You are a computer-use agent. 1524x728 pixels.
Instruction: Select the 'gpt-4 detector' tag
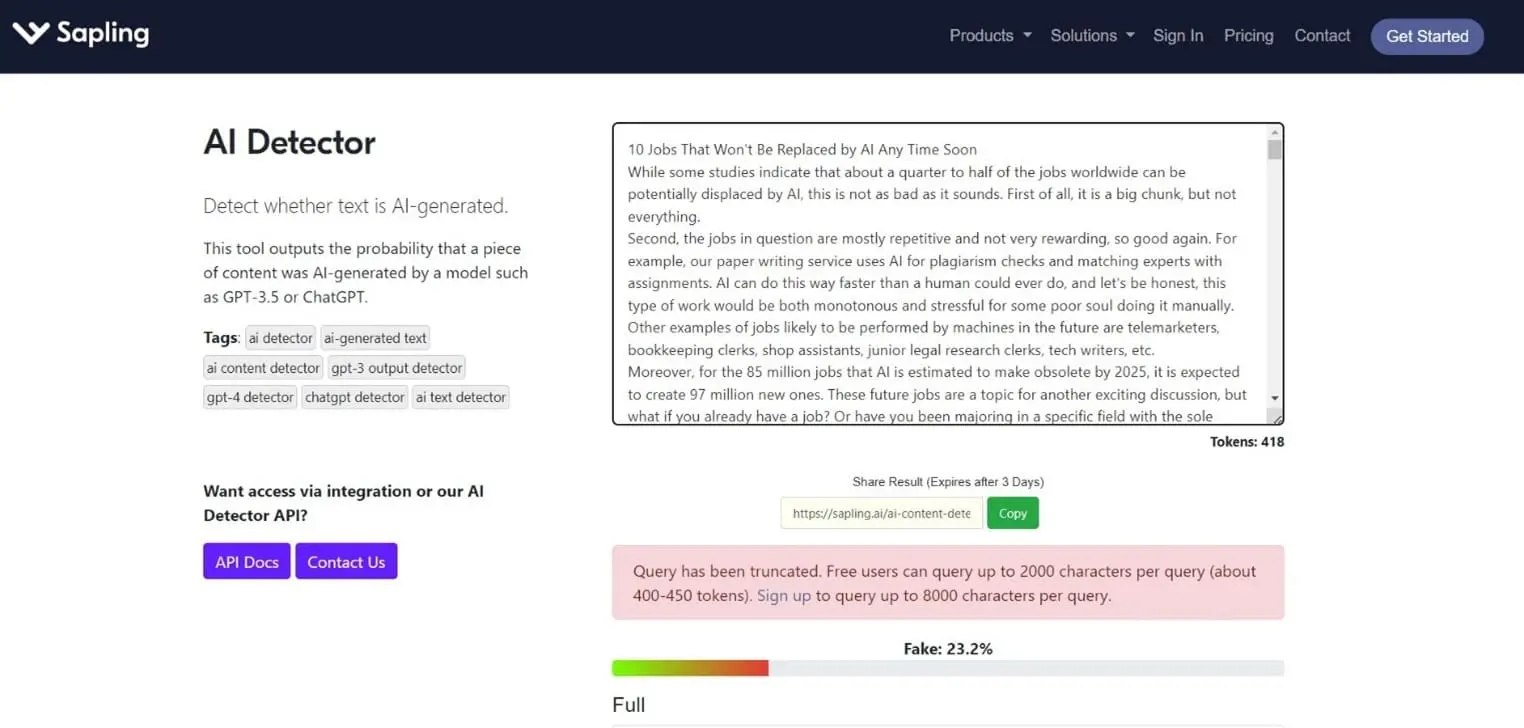click(250, 397)
